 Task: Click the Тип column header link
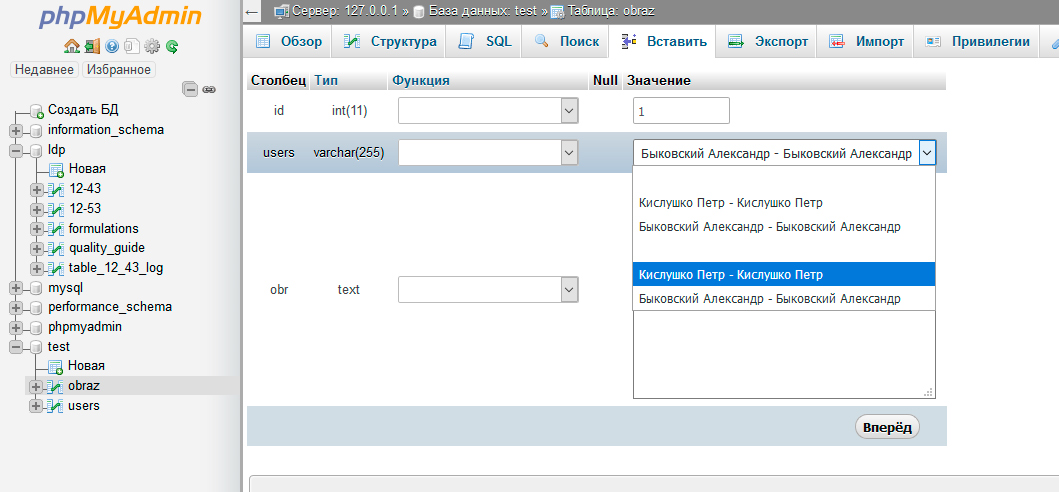[326, 81]
